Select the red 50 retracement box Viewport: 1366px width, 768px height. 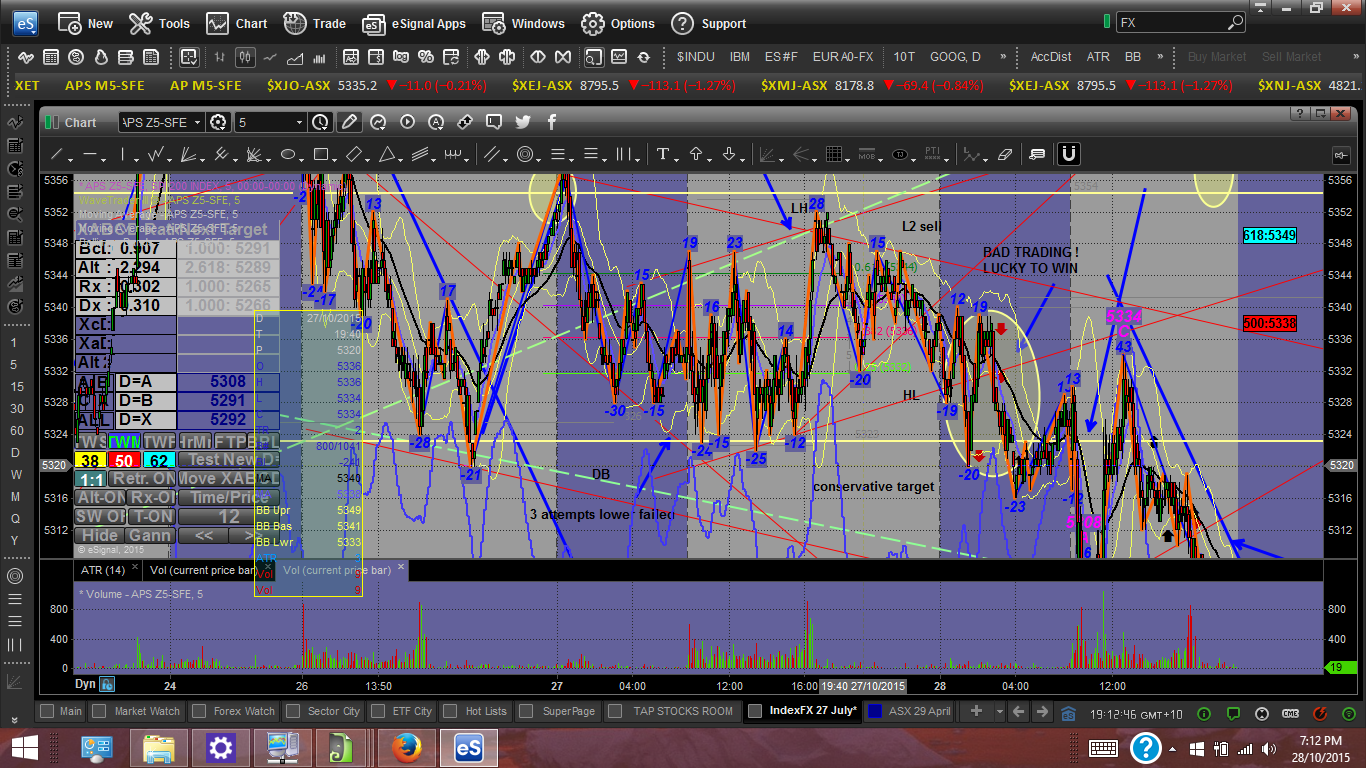click(x=125, y=460)
